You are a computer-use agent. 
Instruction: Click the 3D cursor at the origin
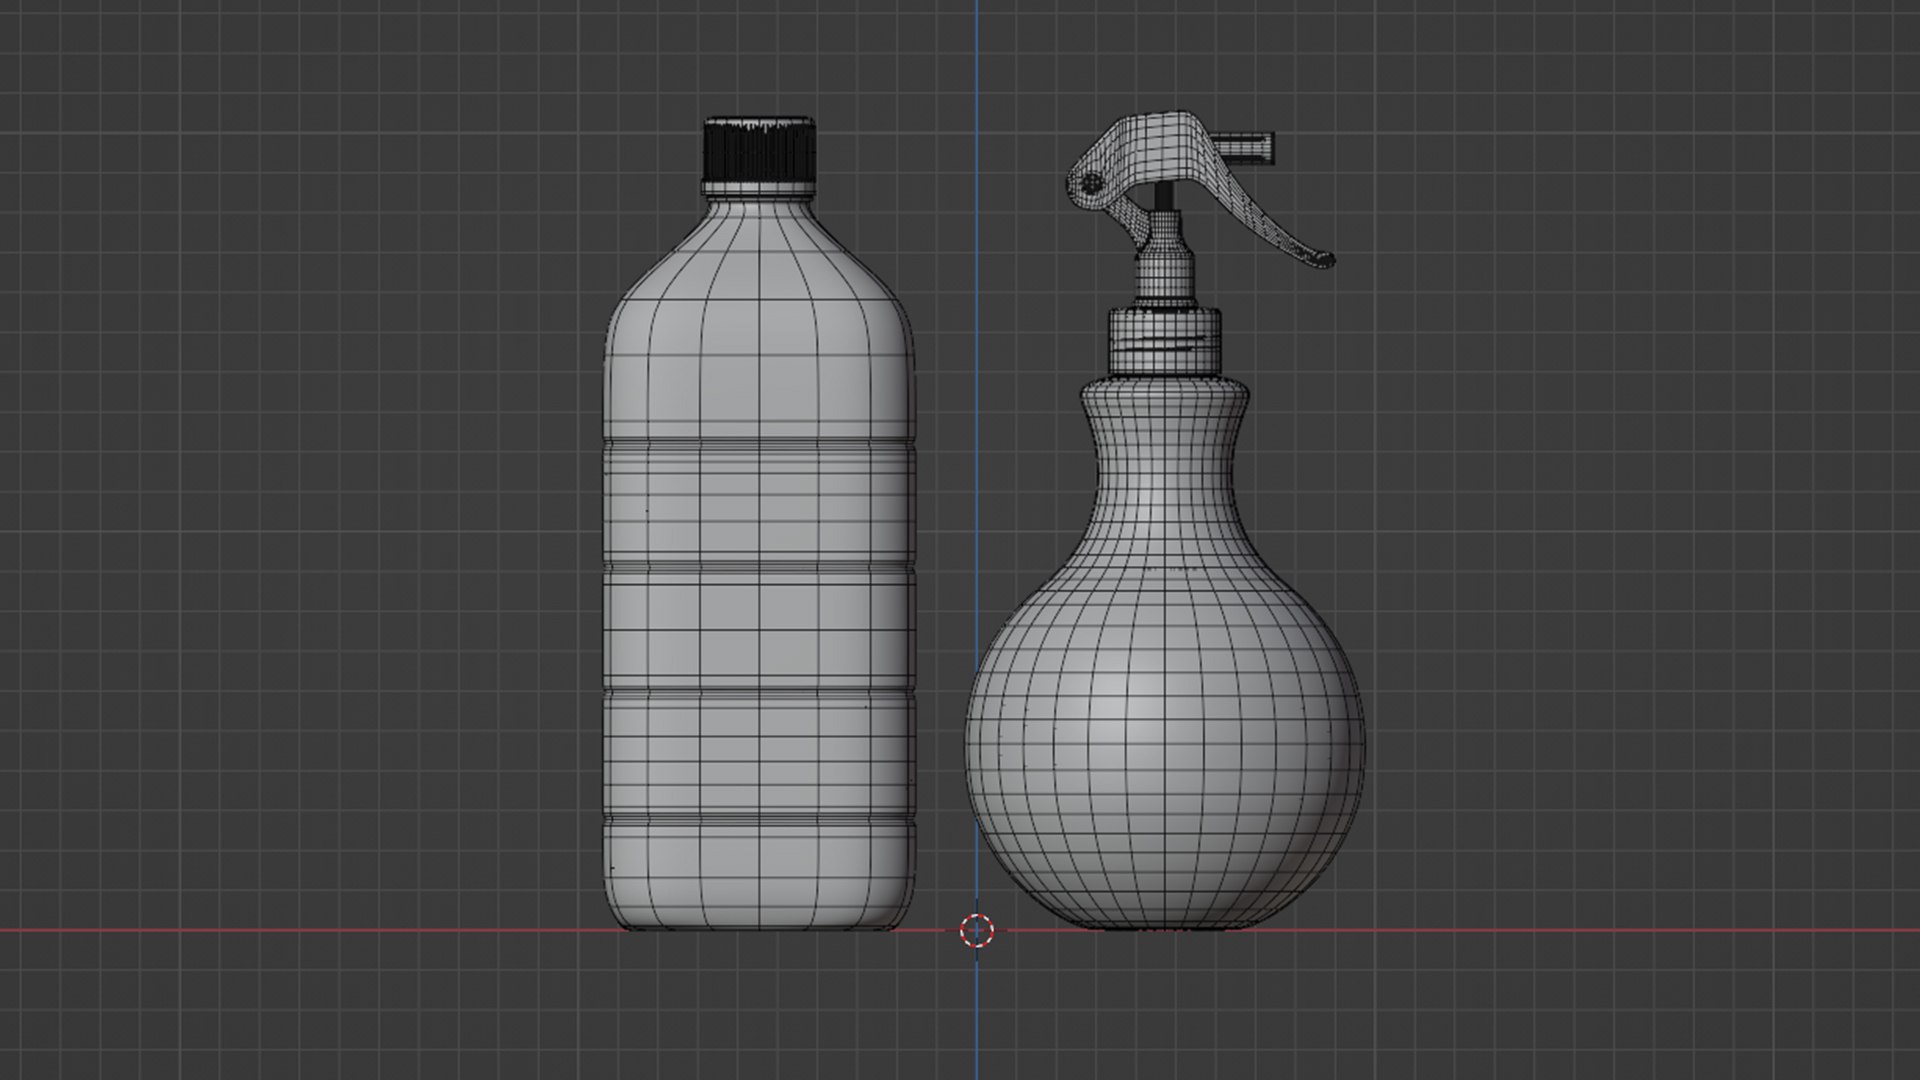(977, 930)
